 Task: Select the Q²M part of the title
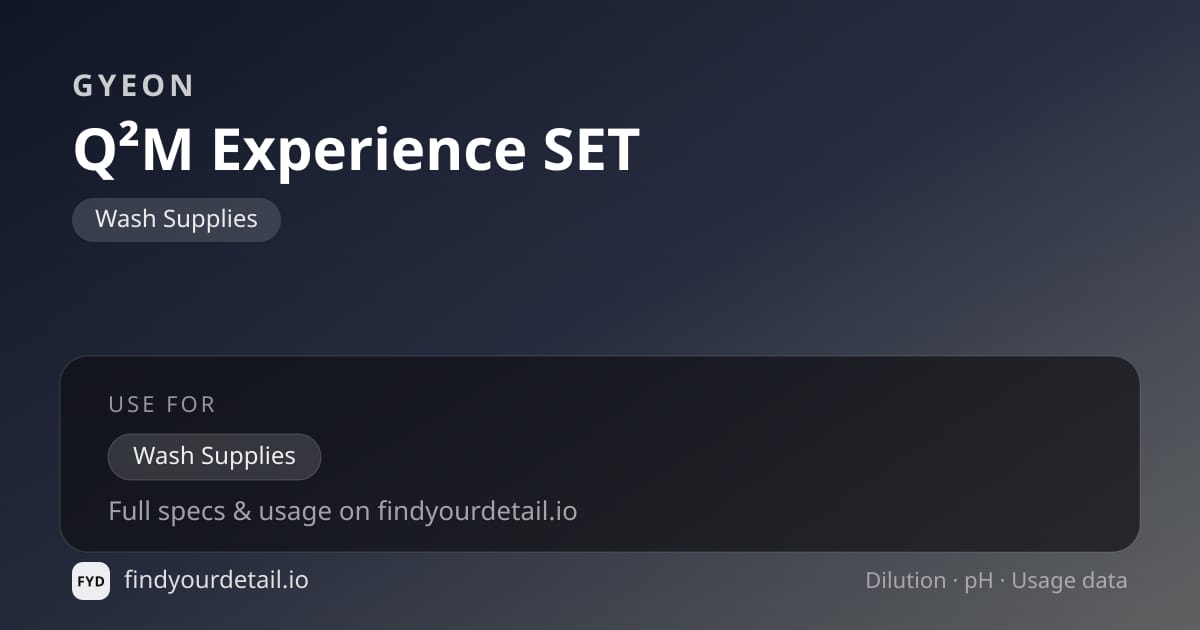[135, 151]
